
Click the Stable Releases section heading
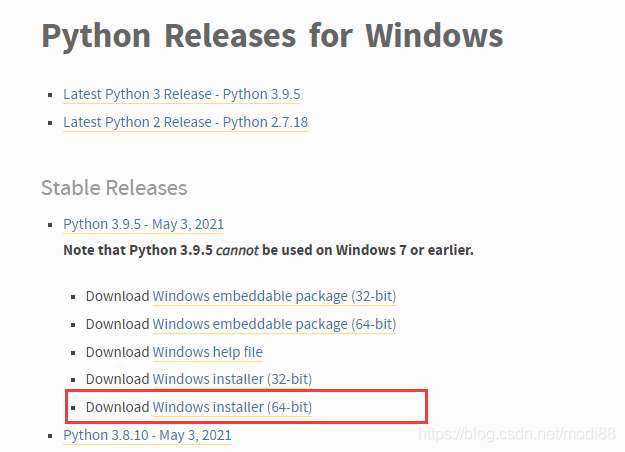pos(114,188)
